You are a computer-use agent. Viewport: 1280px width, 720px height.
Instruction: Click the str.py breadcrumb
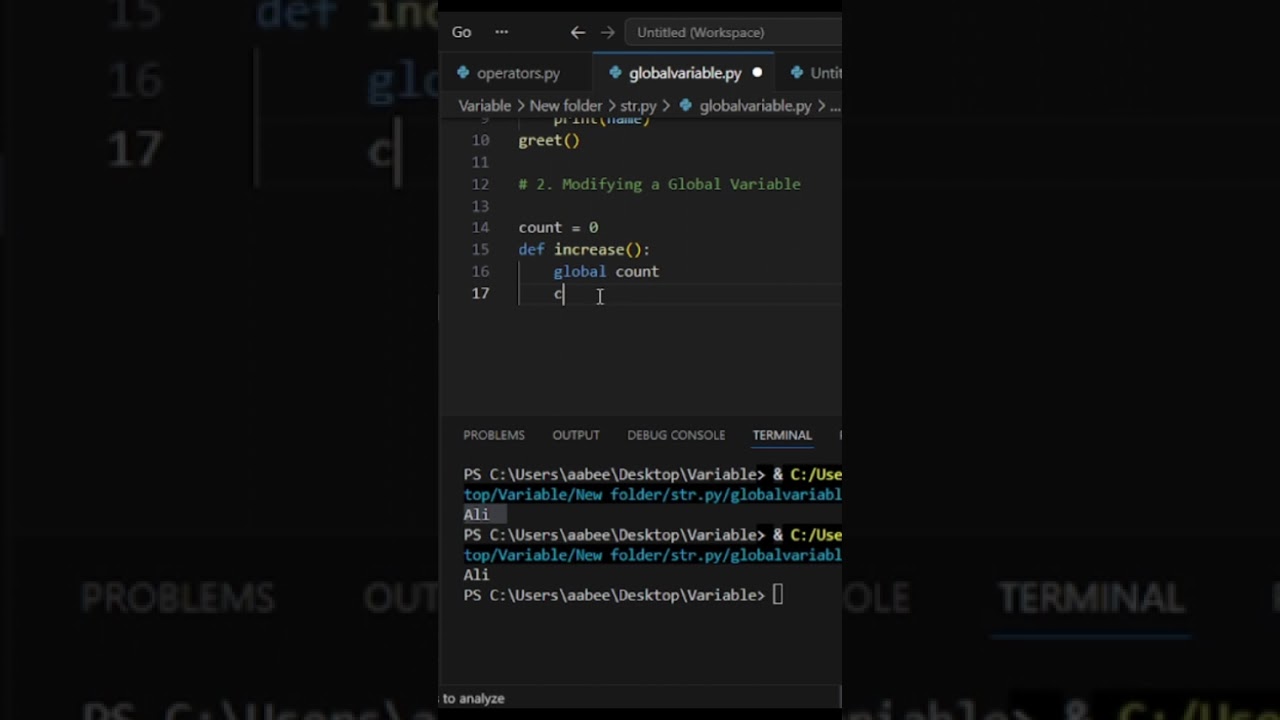(x=638, y=105)
